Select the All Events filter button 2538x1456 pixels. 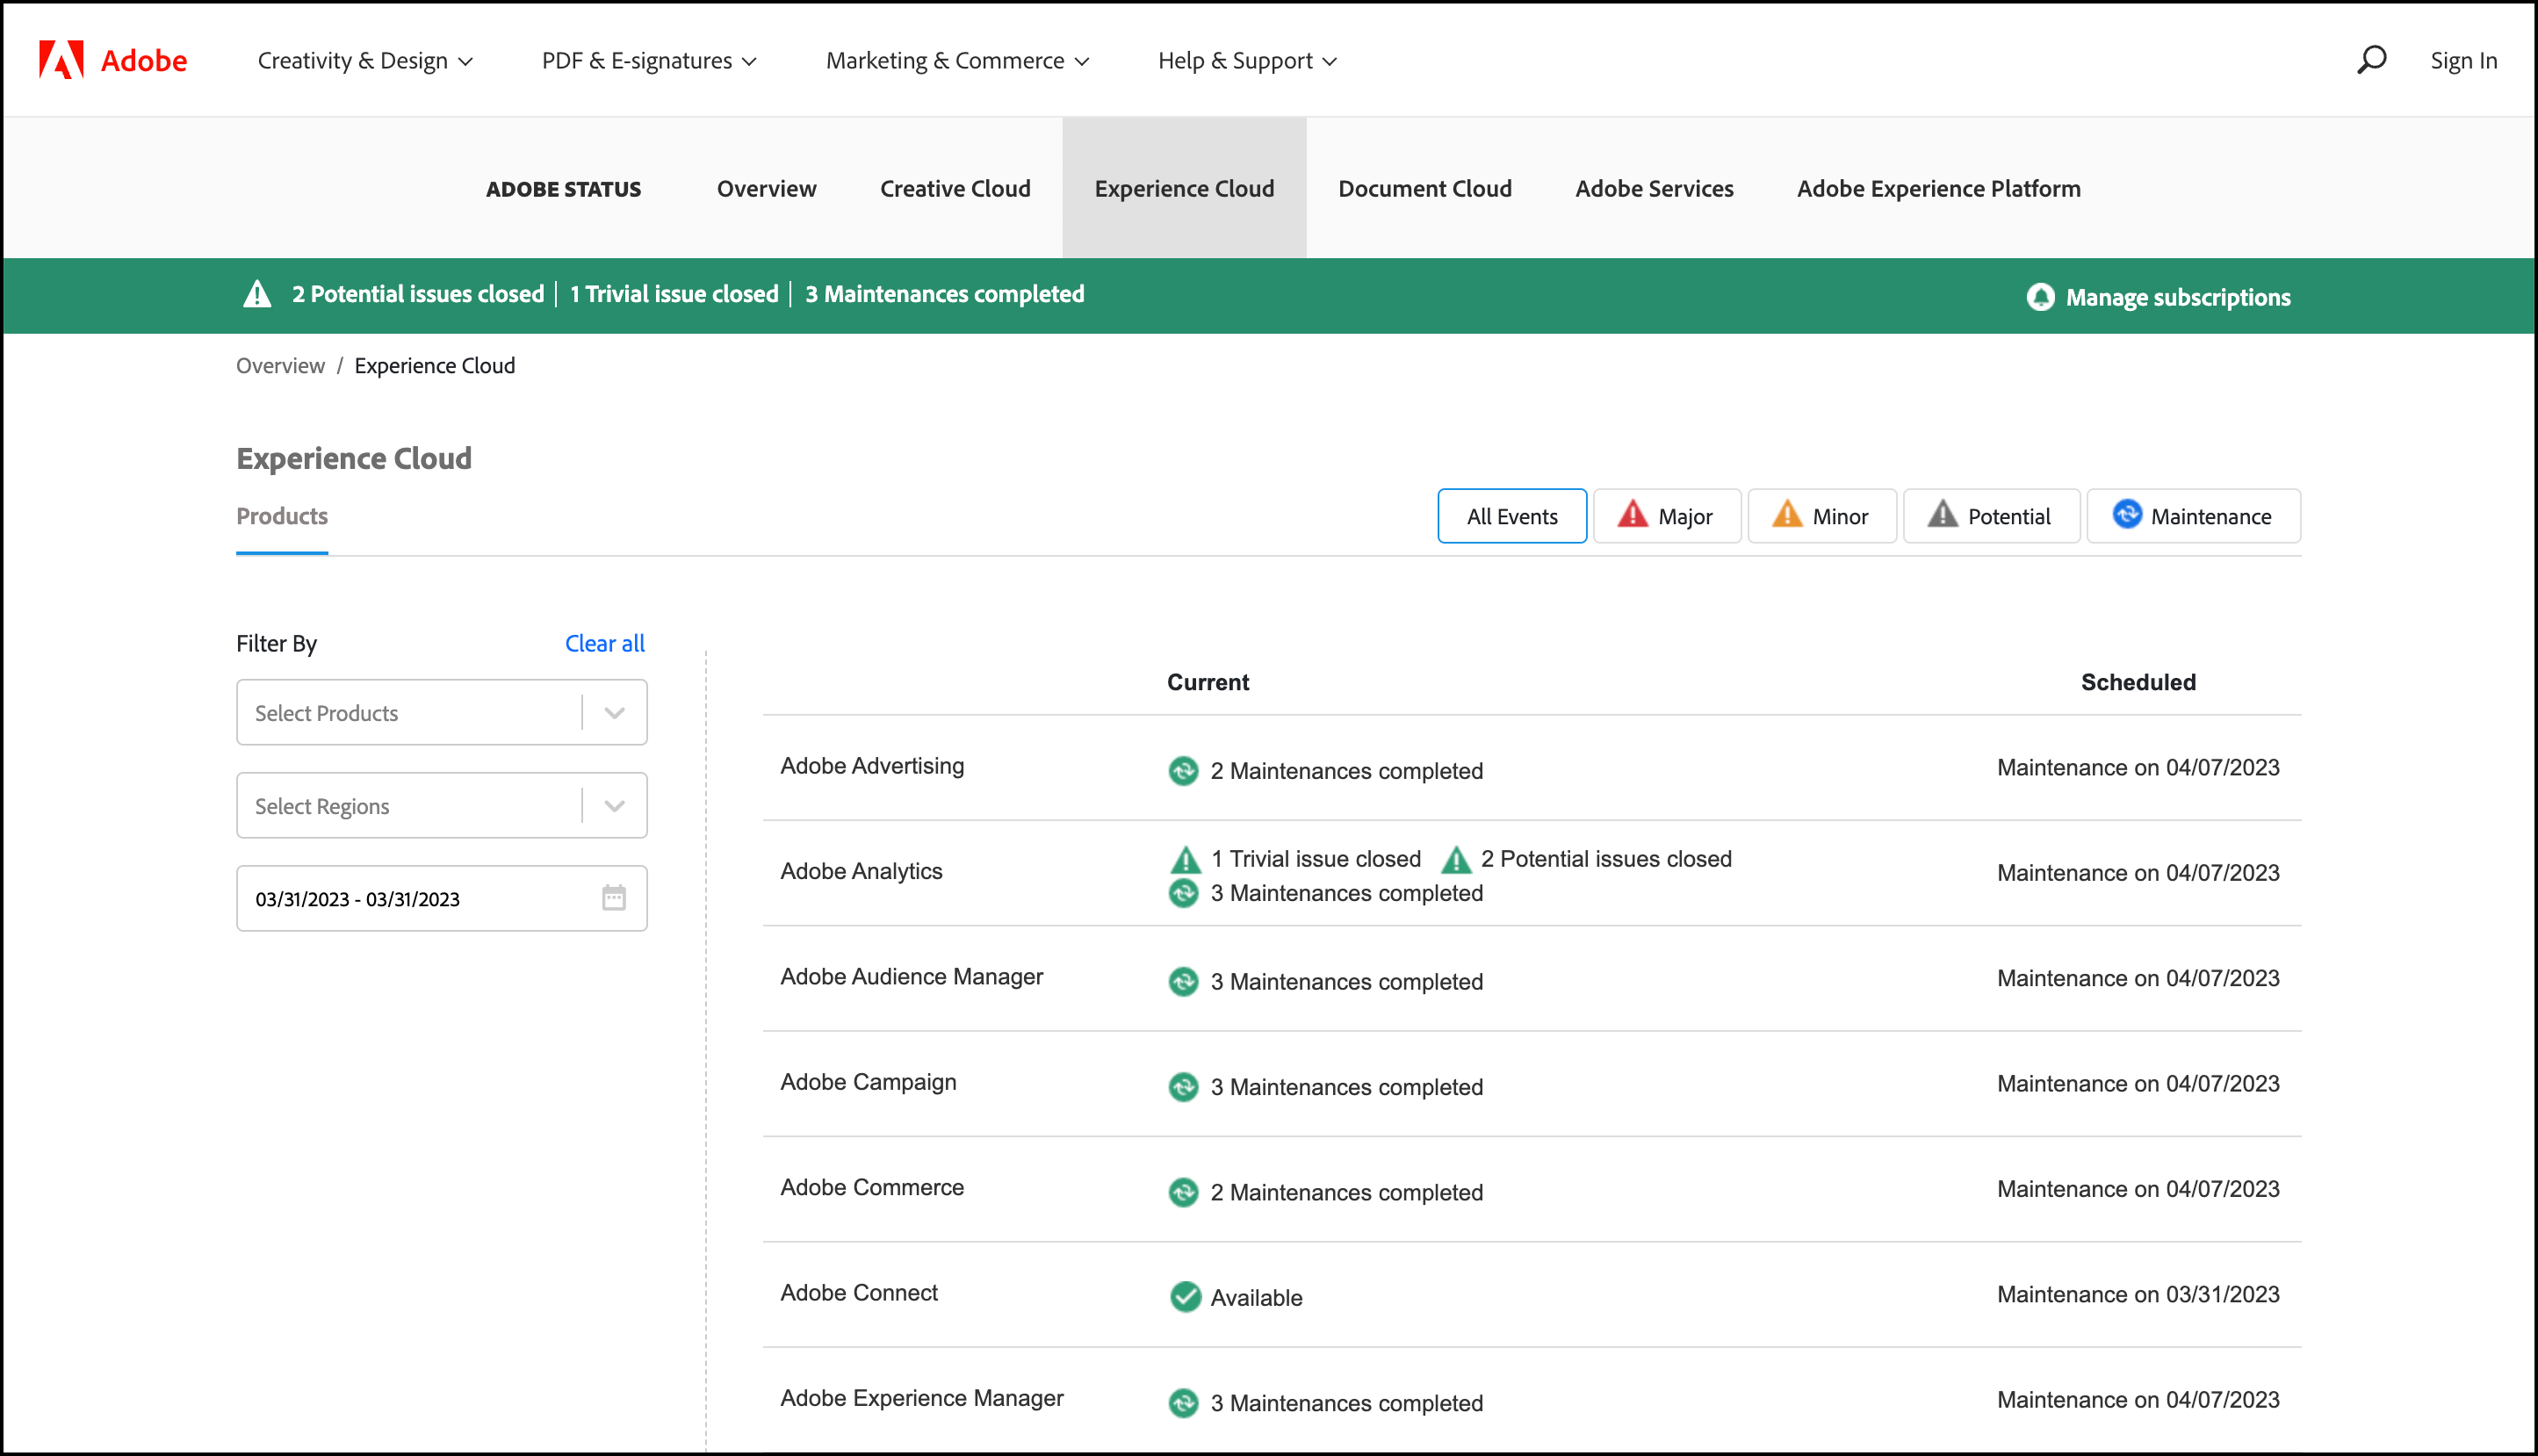point(1511,516)
